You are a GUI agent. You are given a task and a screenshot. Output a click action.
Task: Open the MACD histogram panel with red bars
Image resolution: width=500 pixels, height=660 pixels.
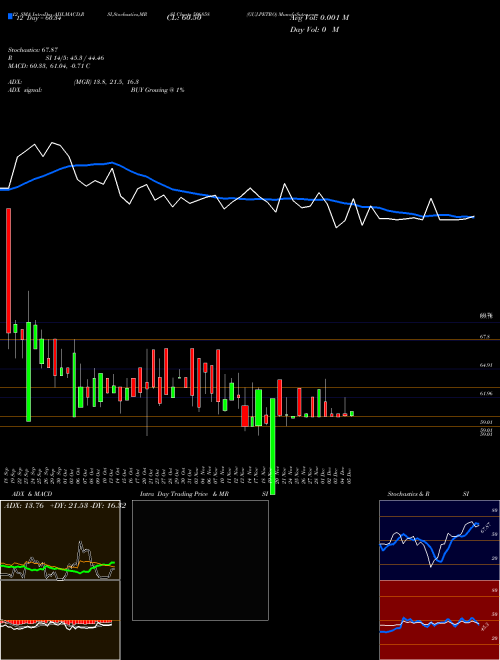click(60, 620)
